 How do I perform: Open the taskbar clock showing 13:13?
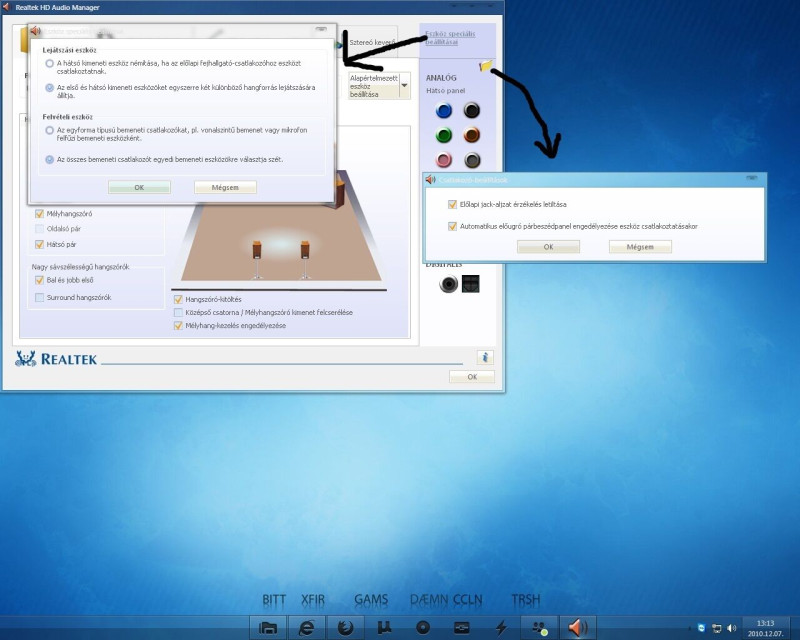[x=765, y=628]
